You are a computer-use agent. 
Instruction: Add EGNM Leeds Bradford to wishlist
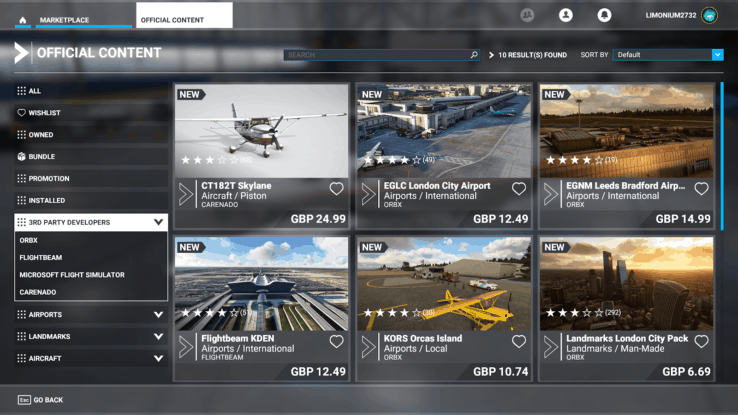point(701,189)
